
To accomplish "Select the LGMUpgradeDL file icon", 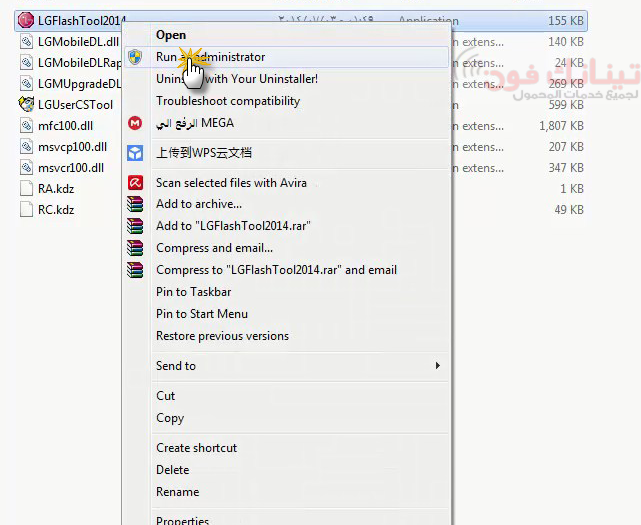I will point(27,83).
